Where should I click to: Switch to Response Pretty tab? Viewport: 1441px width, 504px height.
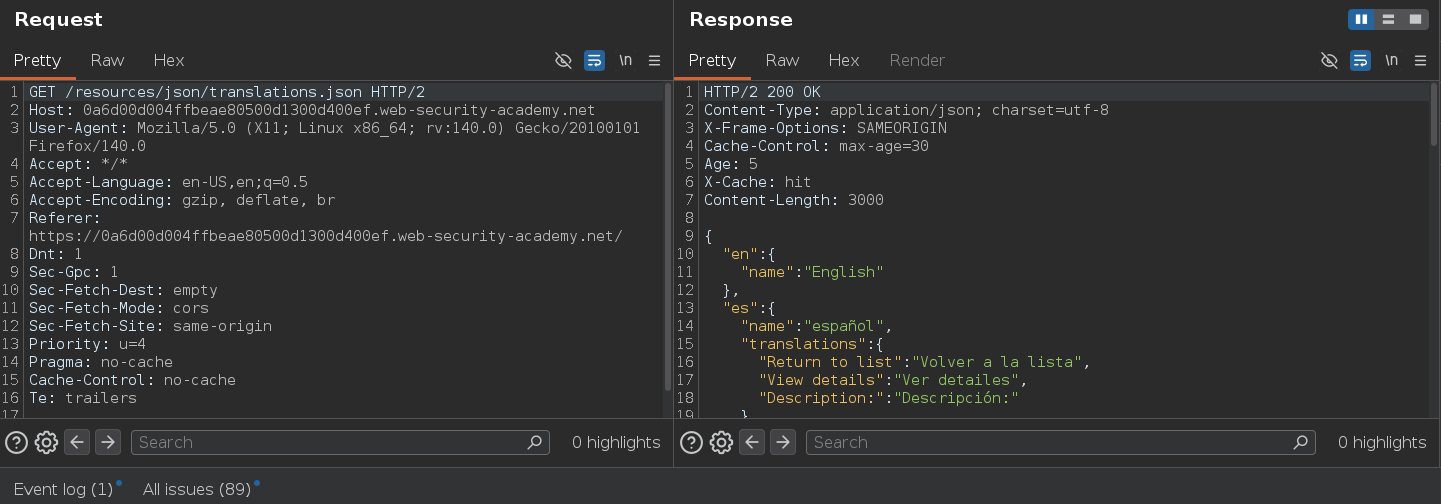coord(712,61)
